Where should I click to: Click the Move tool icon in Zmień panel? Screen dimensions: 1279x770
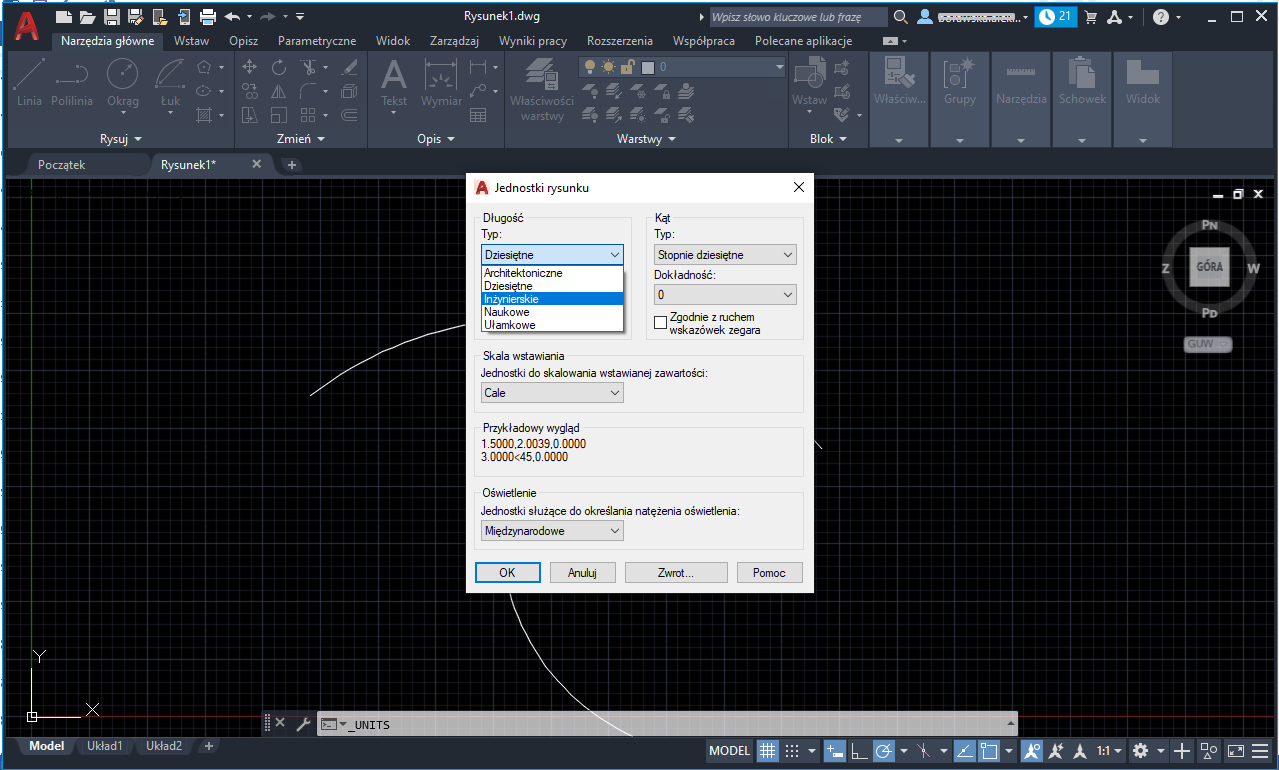click(250, 67)
